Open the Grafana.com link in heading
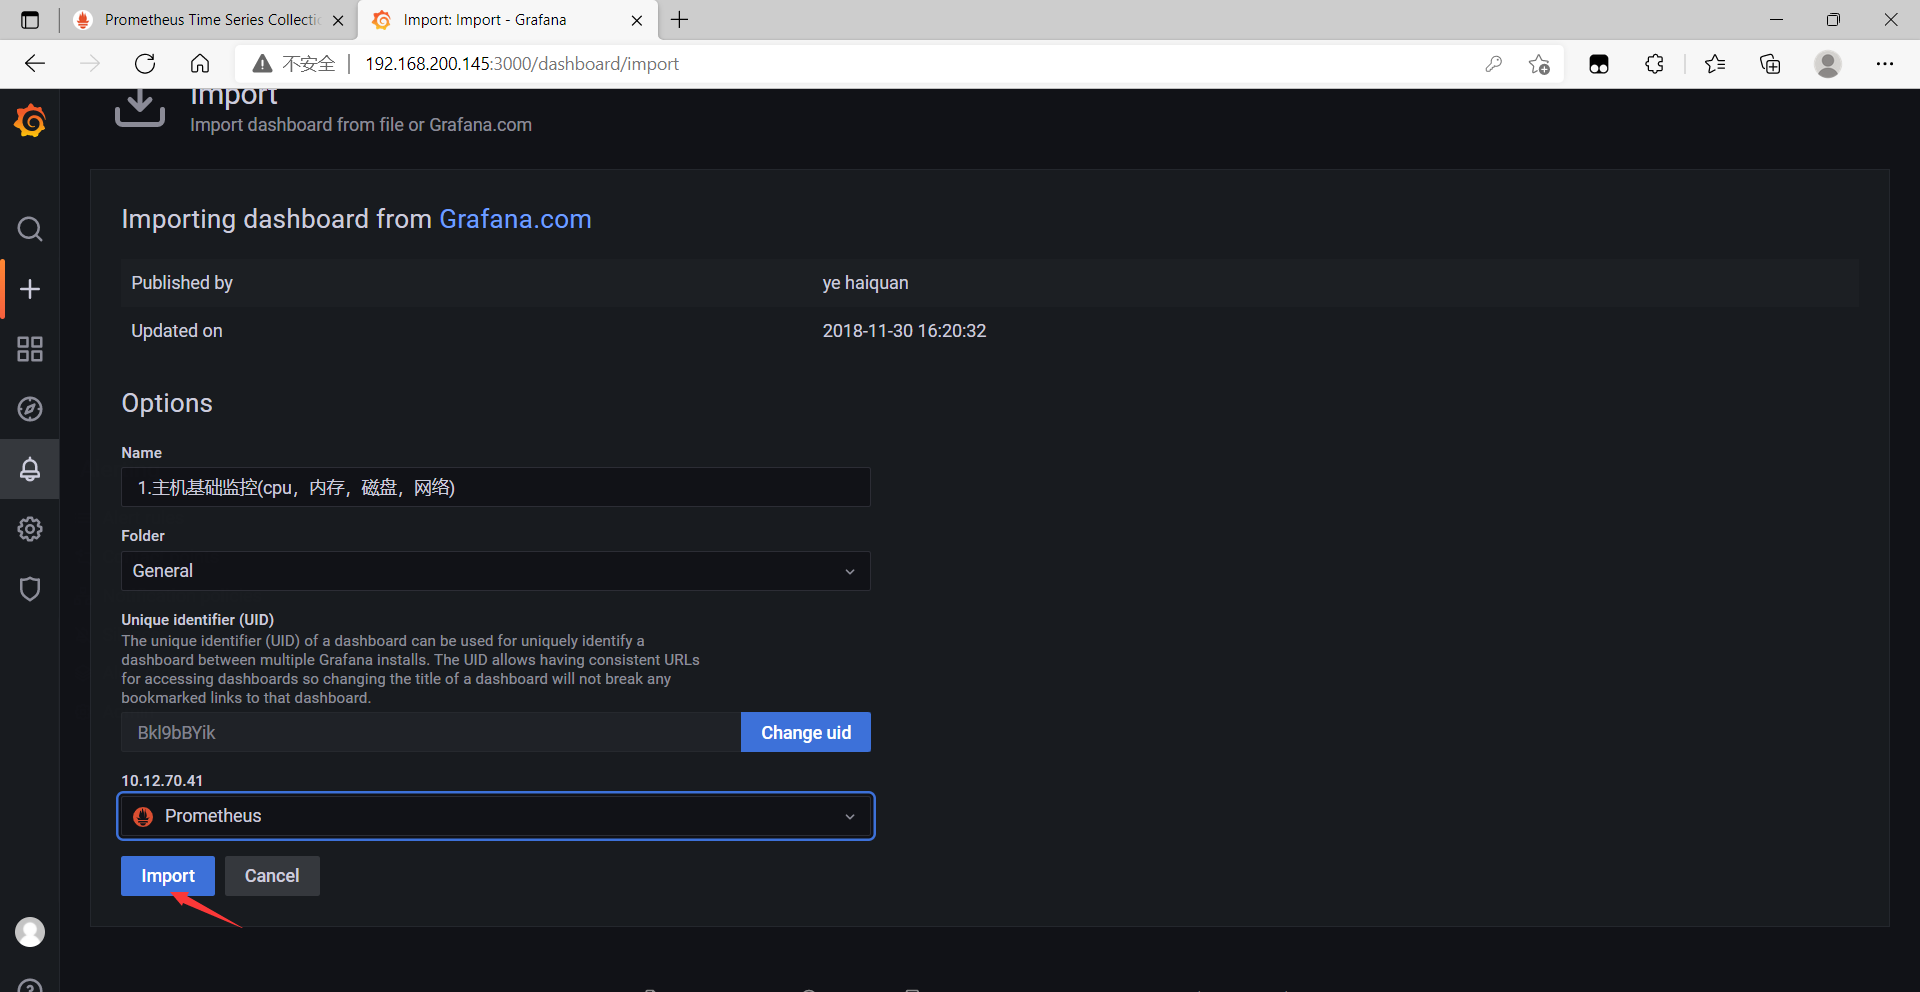Screen dimensions: 1920x992 pos(515,219)
